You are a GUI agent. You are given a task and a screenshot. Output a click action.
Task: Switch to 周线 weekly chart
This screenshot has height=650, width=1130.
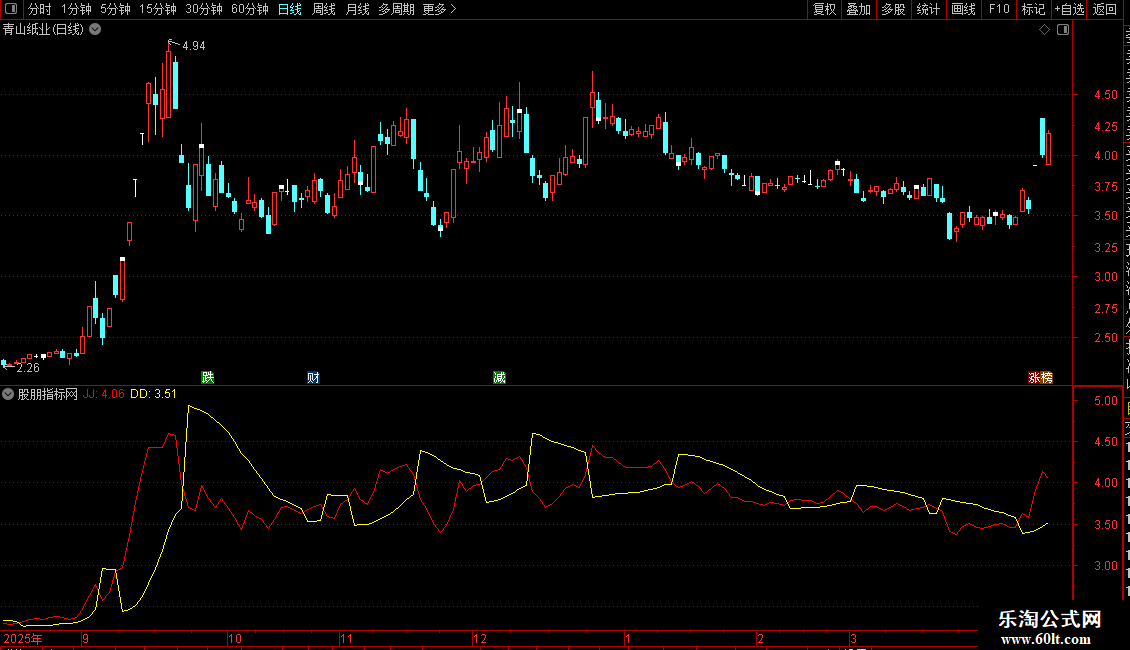point(324,9)
